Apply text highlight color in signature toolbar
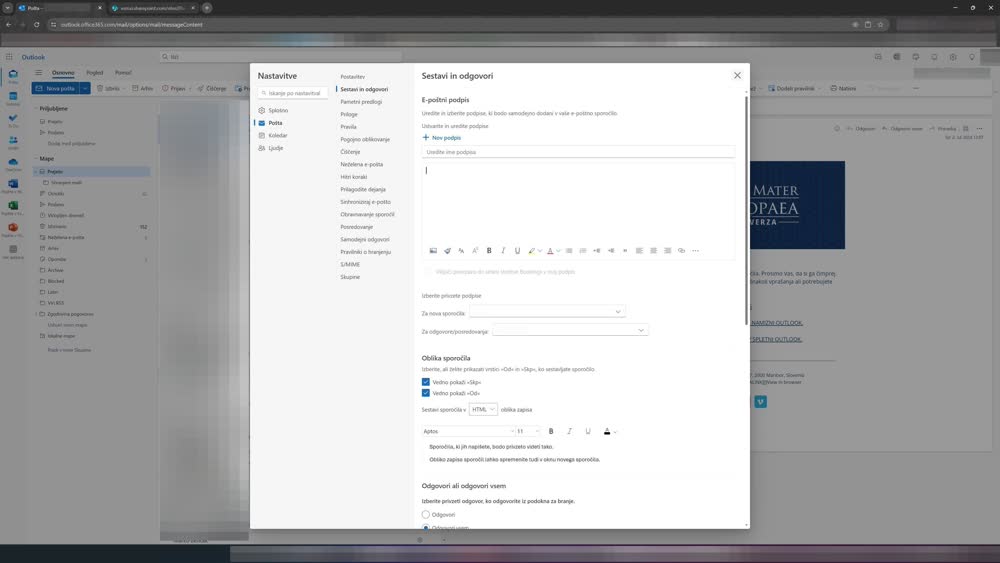Viewport: 1000px width, 563px height. (x=531, y=251)
